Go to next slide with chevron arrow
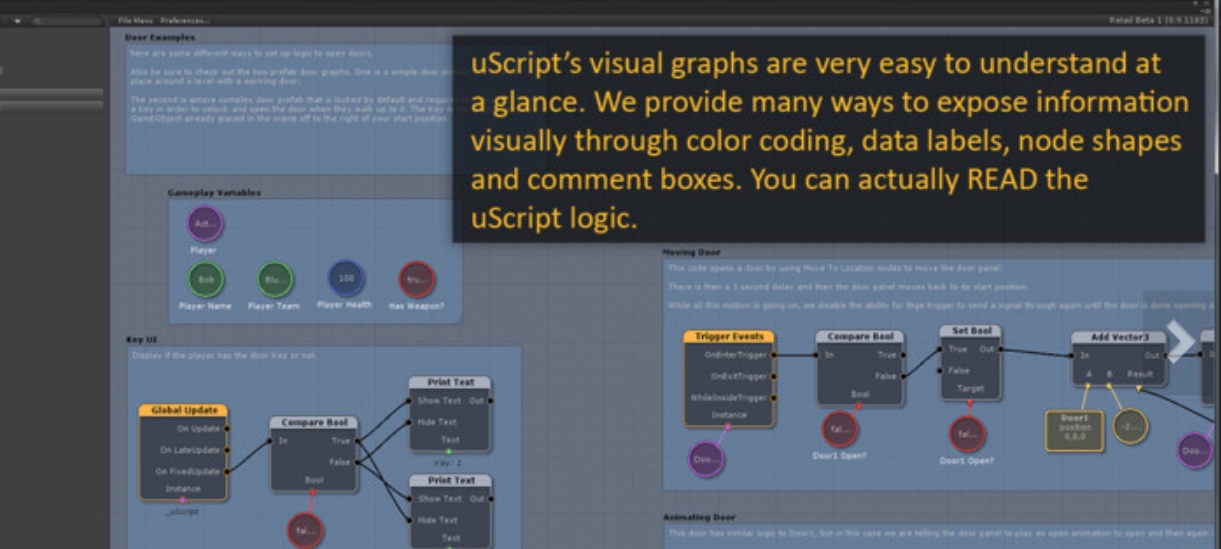Screen dimensions: 1221x549 (x=1181, y=341)
